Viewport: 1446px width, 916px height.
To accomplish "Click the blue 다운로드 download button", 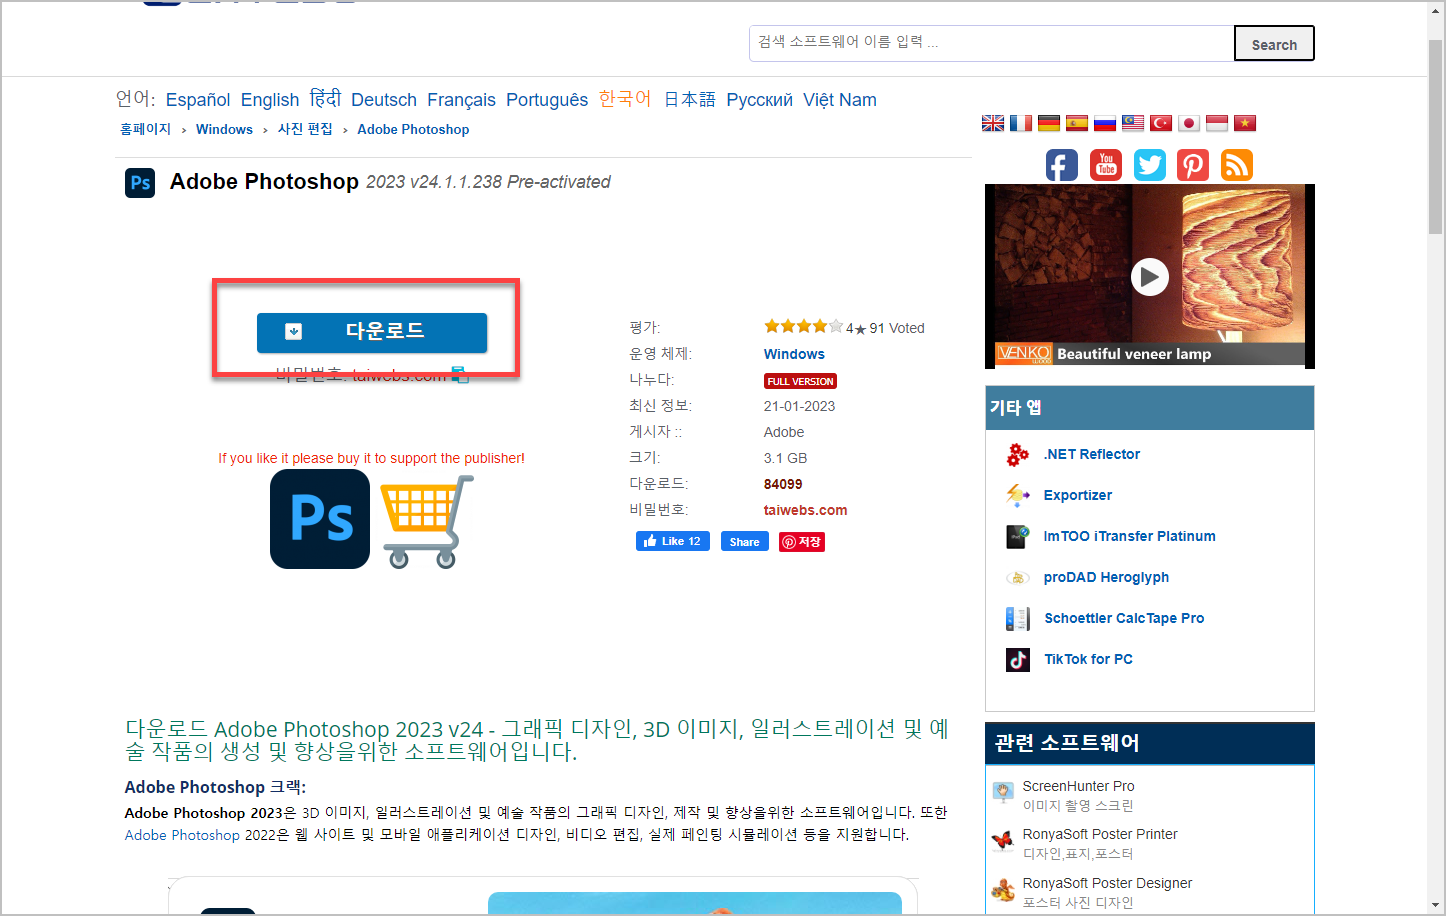I will [x=372, y=332].
